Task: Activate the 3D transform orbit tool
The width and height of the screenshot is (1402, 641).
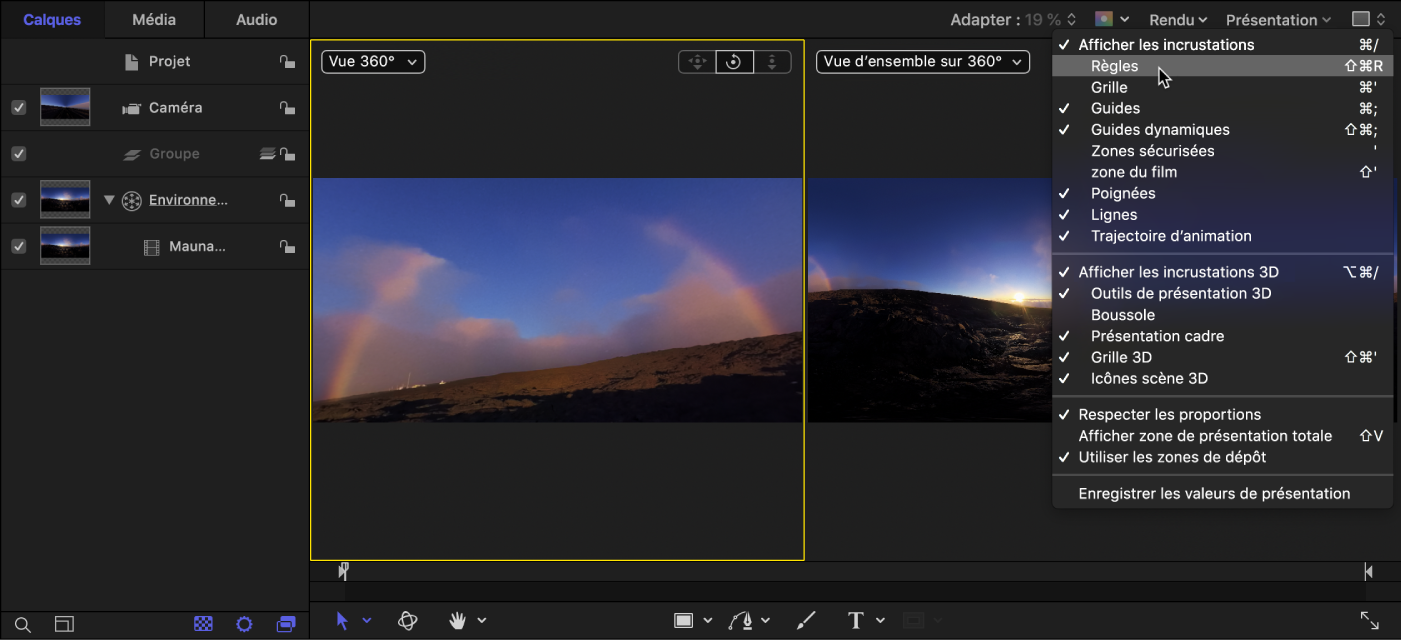Action: 407,621
